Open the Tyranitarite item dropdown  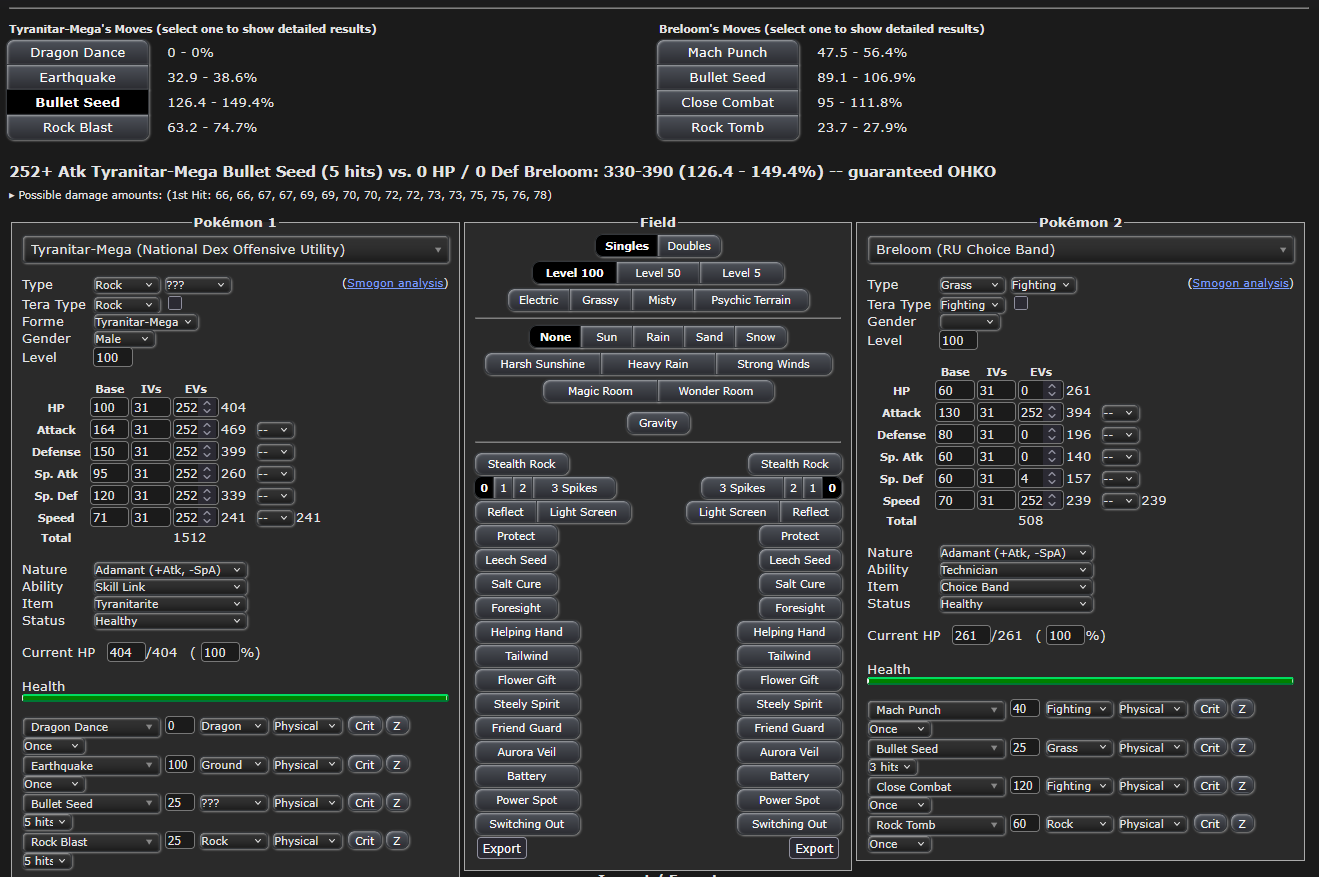tap(170, 604)
